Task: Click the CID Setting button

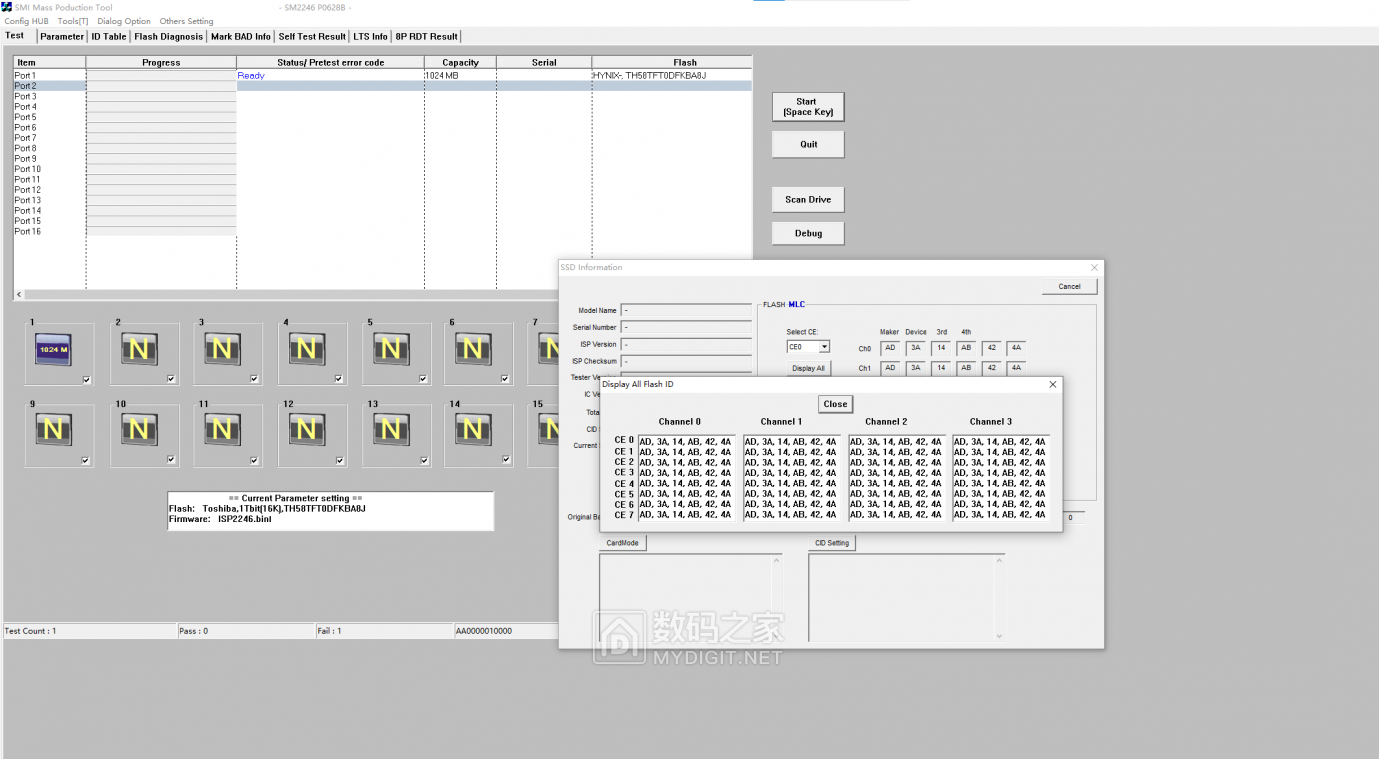Action: pyautogui.click(x=832, y=543)
